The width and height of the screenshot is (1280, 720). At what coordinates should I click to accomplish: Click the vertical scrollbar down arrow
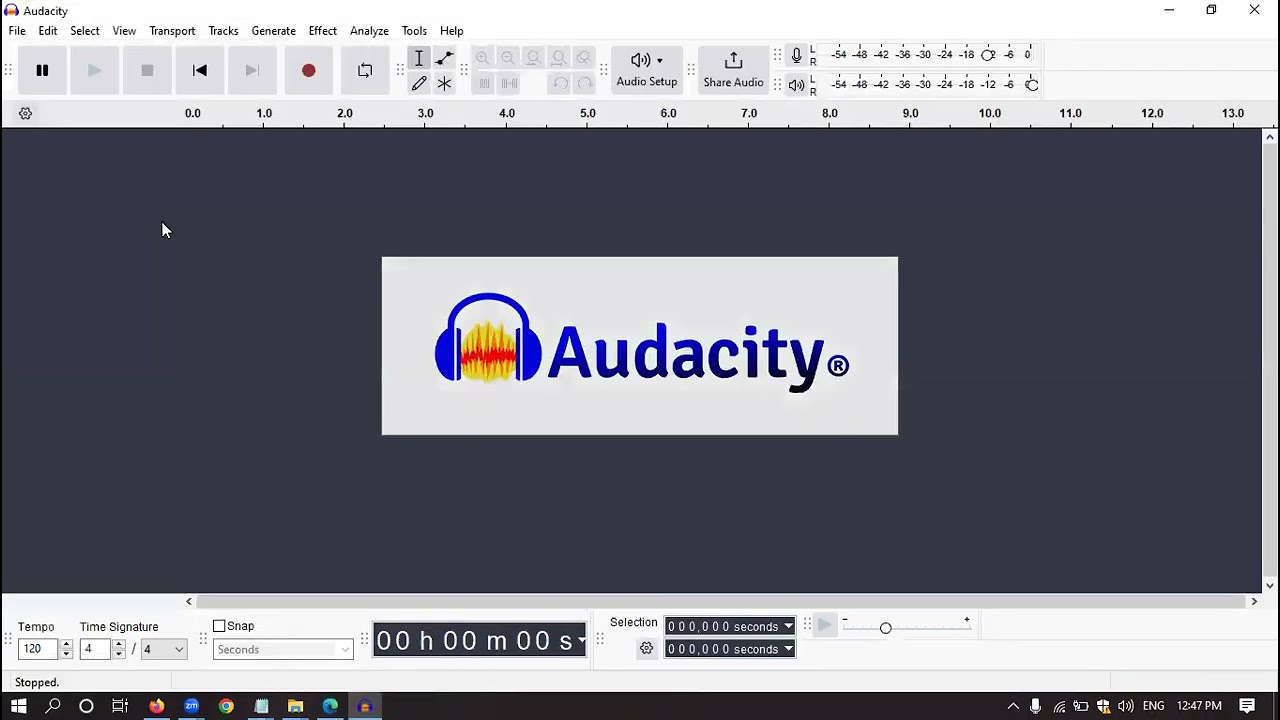point(1270,586)
